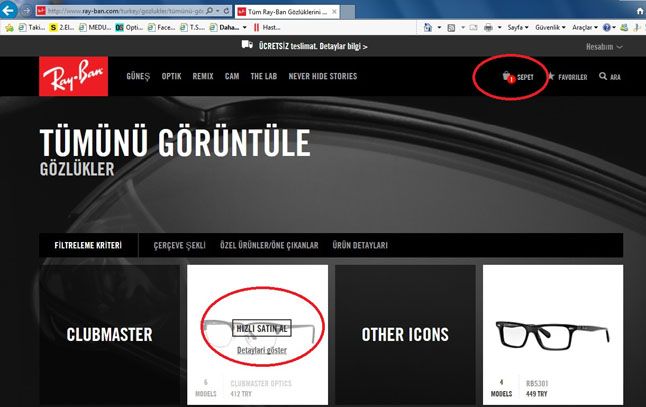
Task: Open the CLUBMASTER category tile
Action: tap(110, 334)
